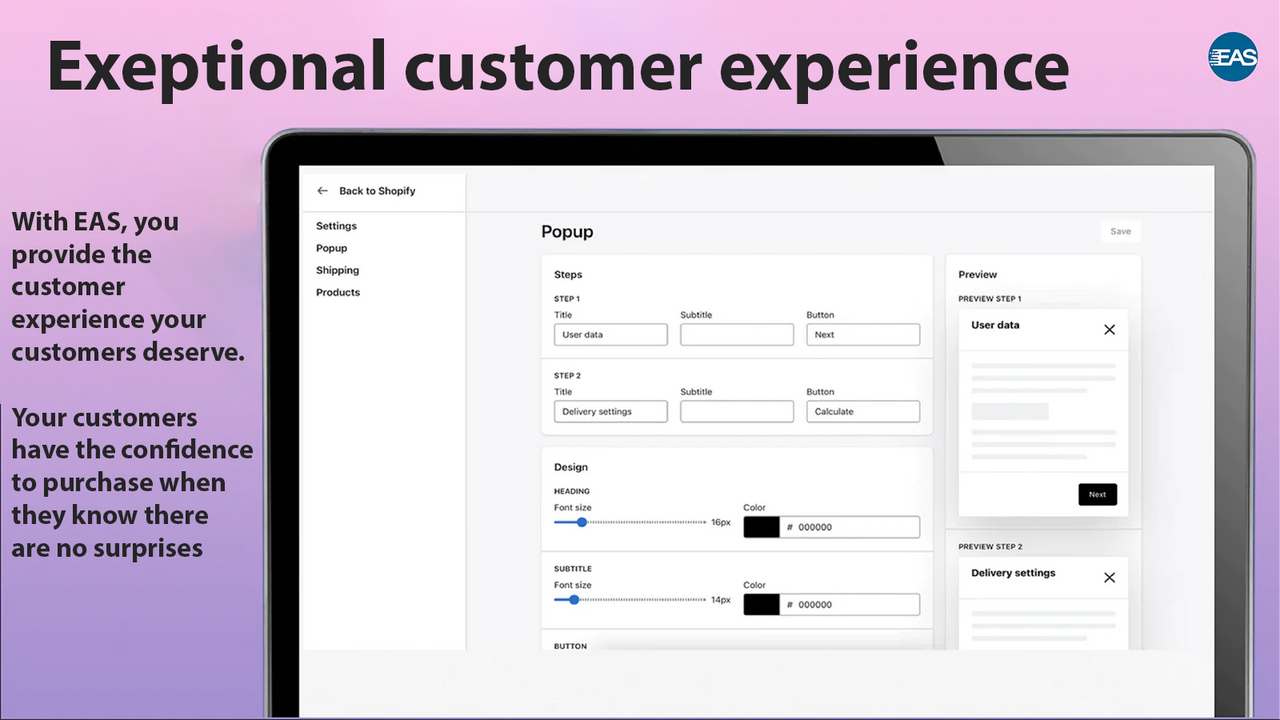Close the User data preview popup
The height and width of the screenshot is (720, 1280).
pos(1109,329)
